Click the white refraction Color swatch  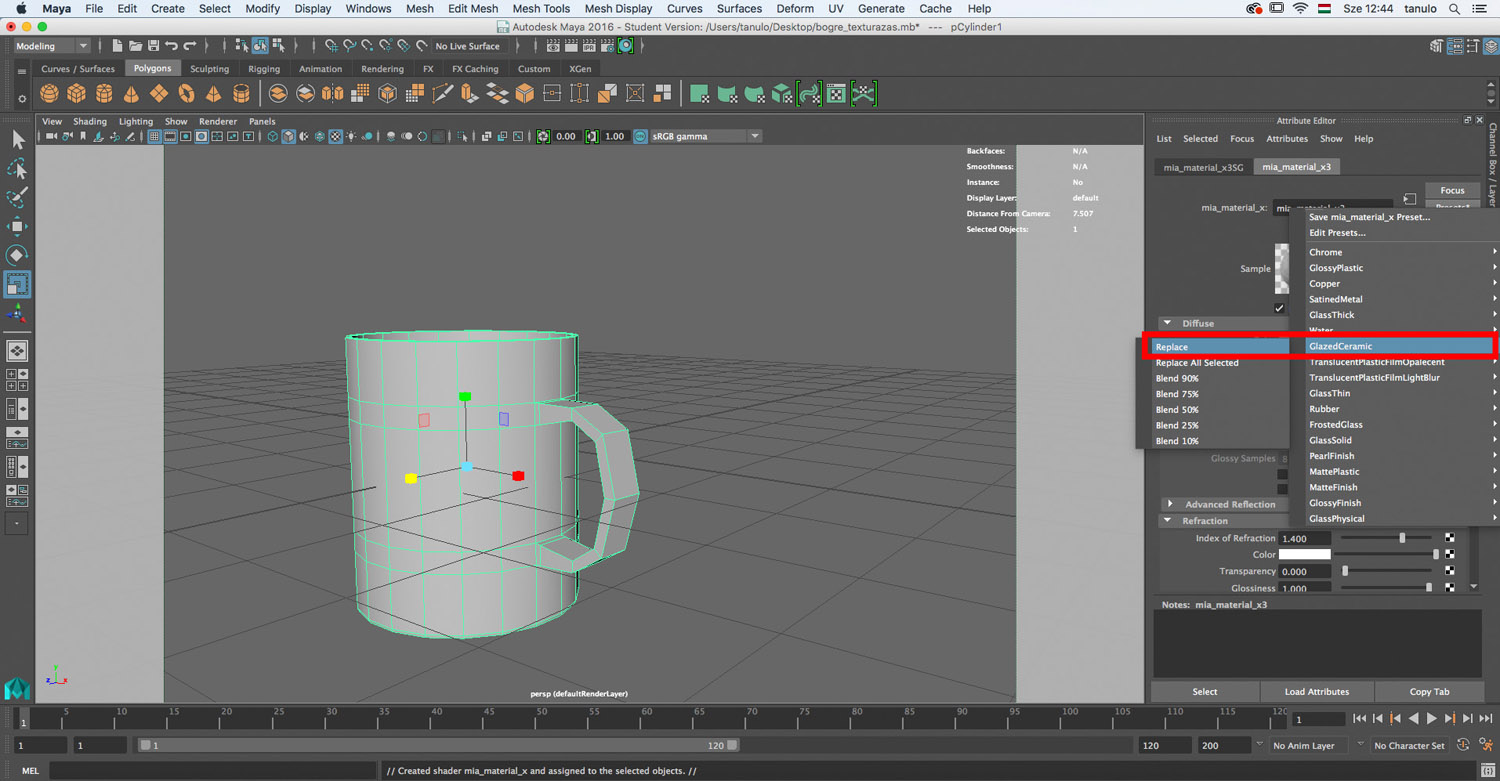click(1304, 555)
